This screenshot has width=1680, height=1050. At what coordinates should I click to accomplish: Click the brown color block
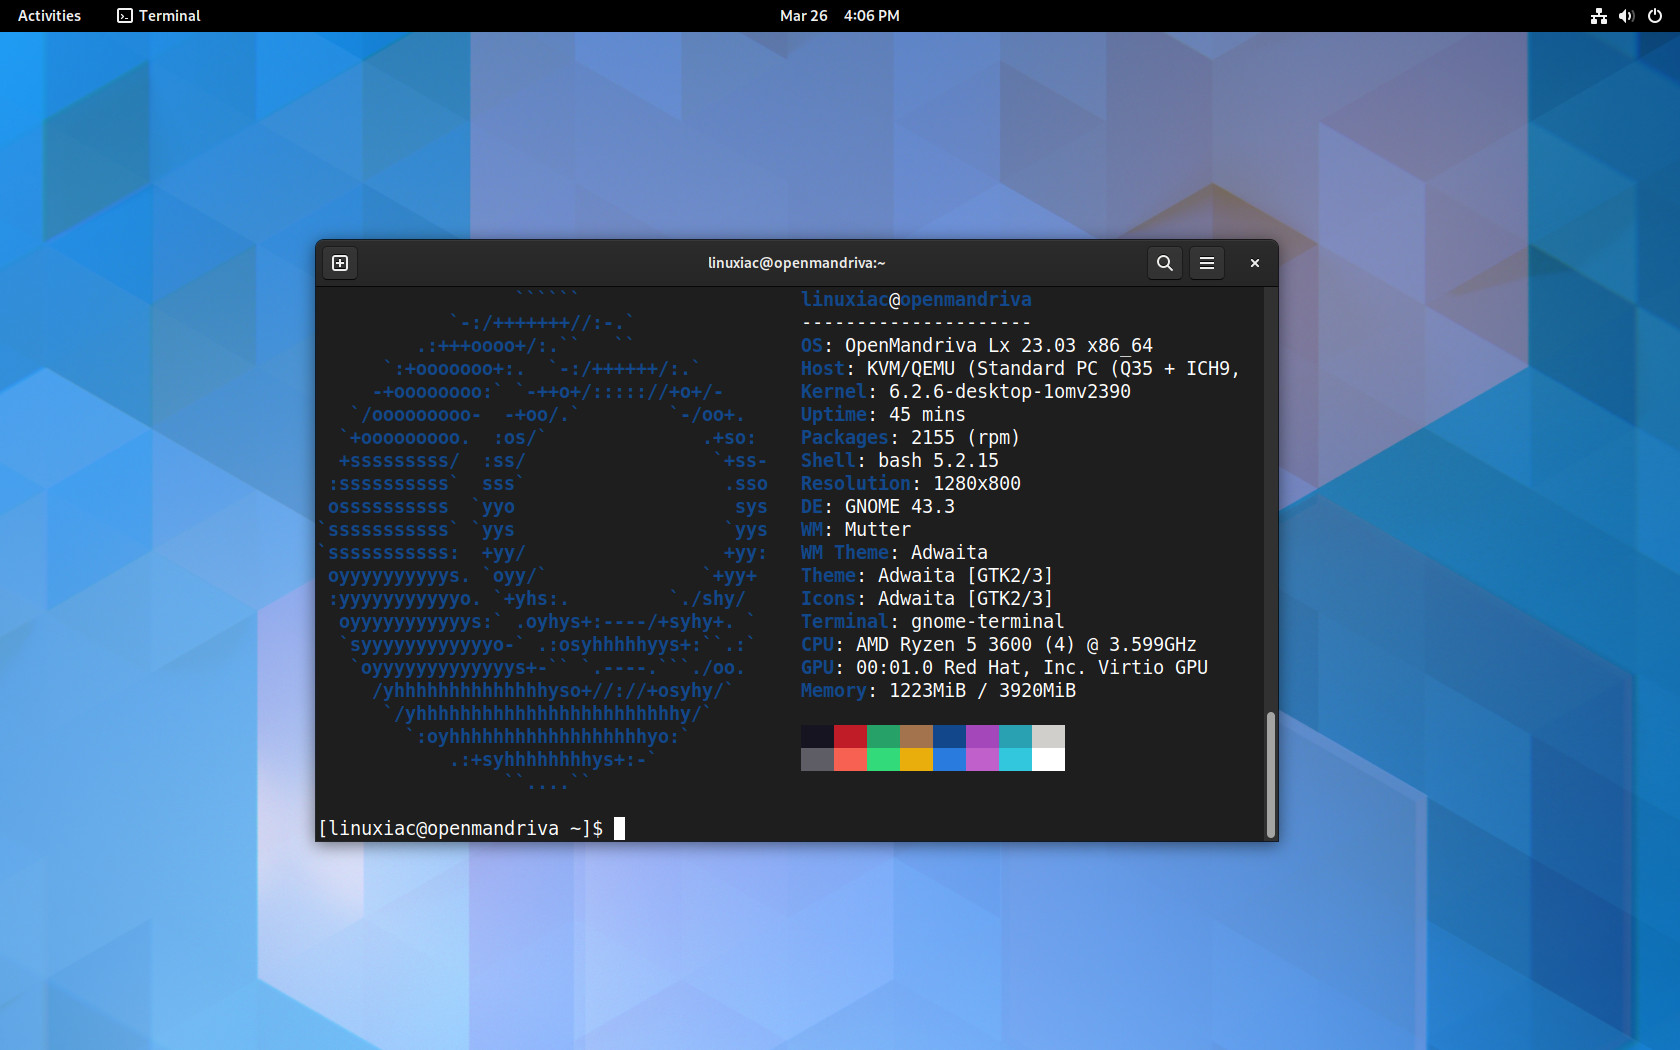pos(916,737)
